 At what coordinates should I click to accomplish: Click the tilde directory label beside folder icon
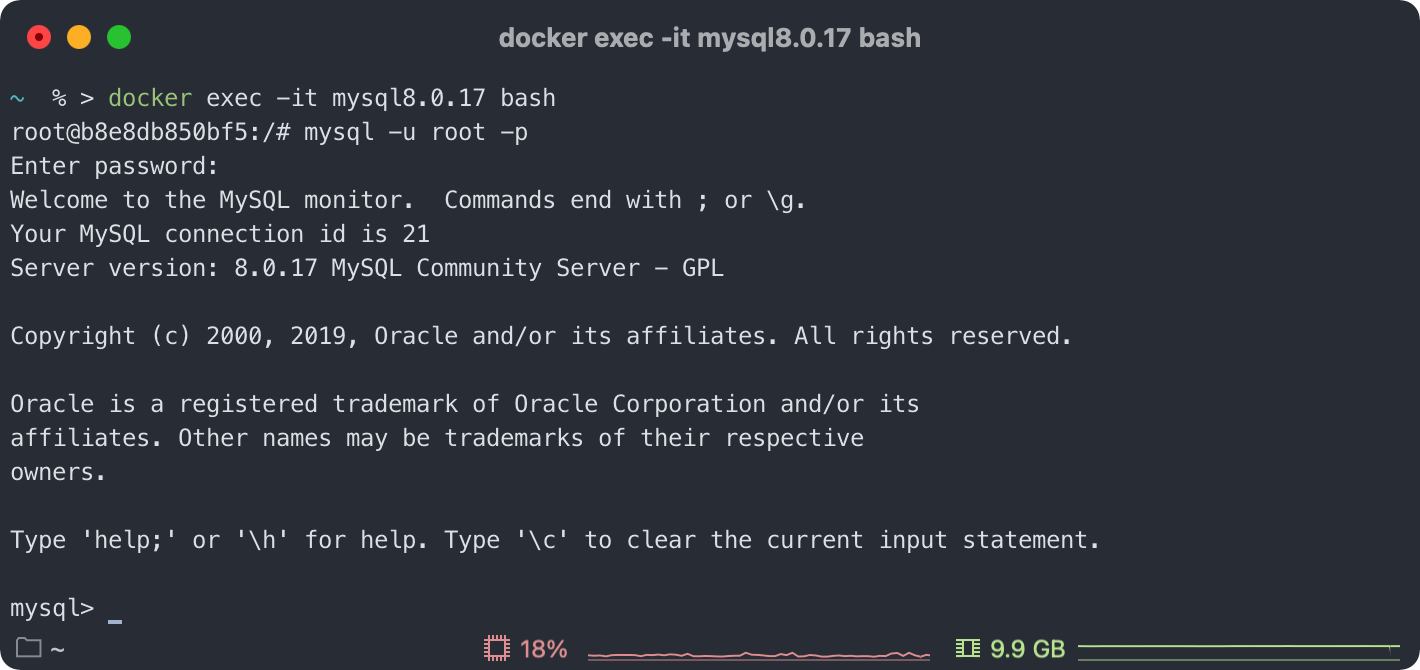[57, 649]
